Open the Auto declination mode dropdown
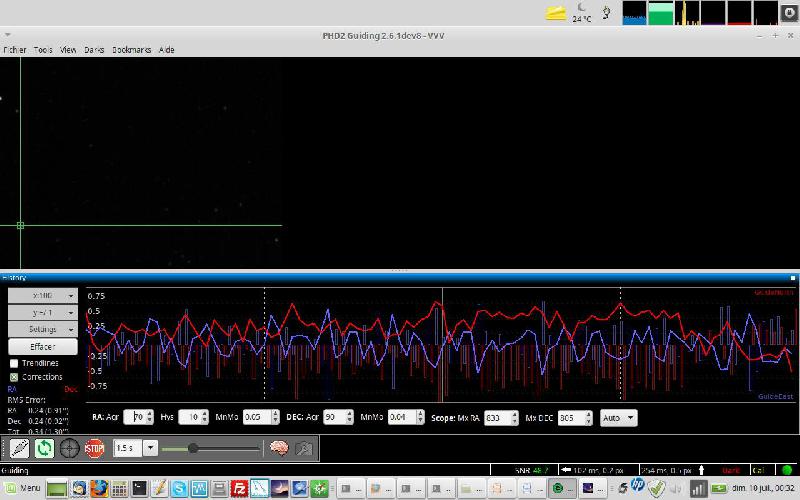 coord(618,417)
